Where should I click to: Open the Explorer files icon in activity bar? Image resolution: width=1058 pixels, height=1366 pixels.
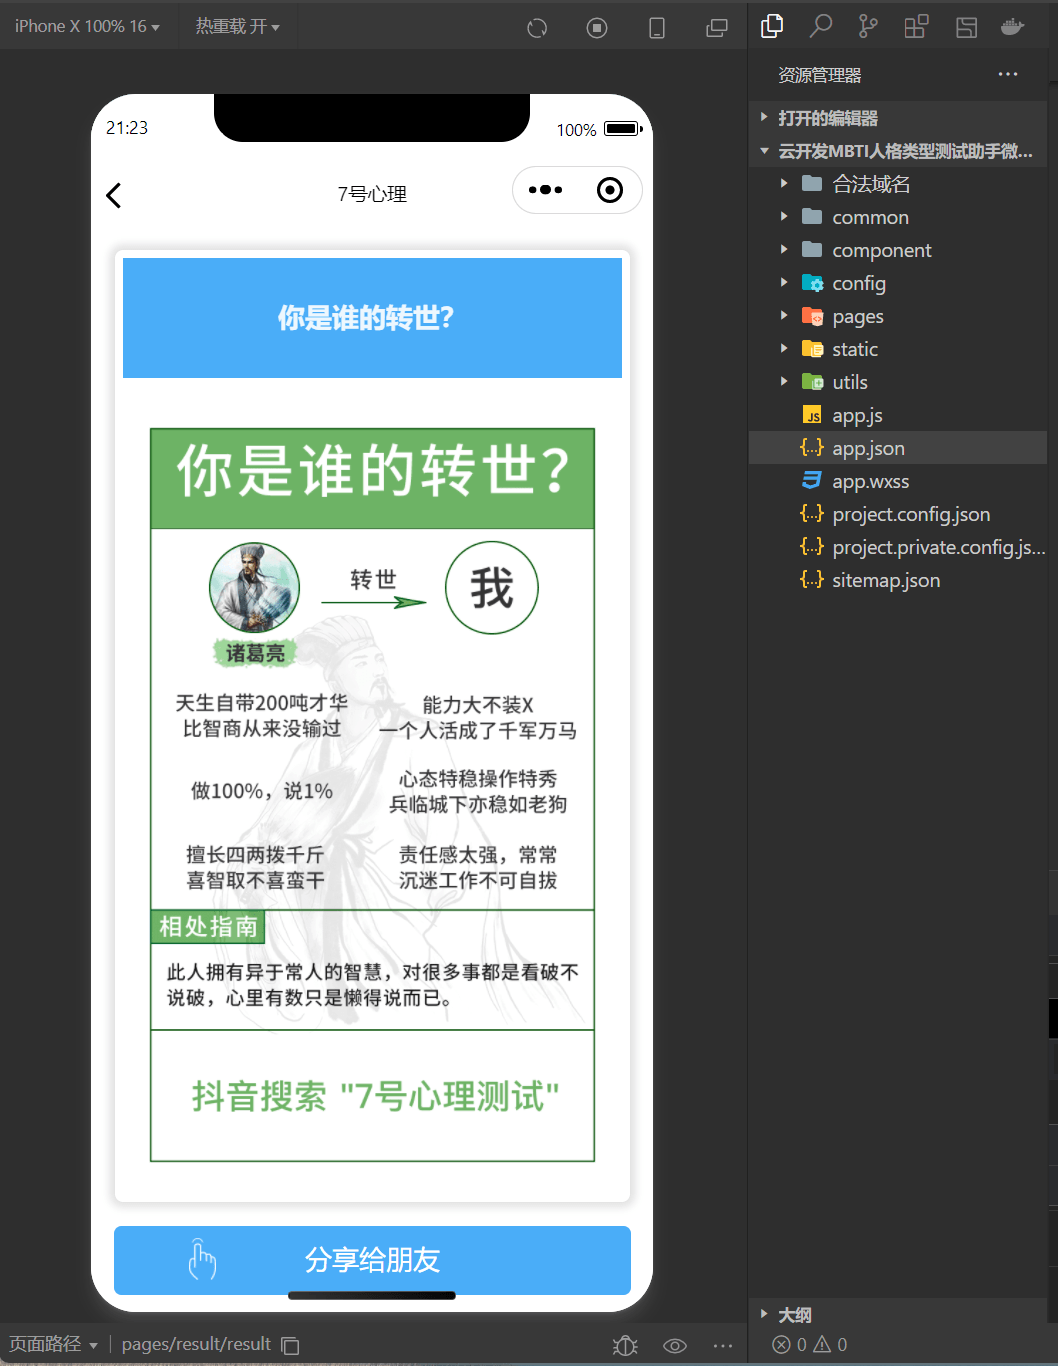click(x=772, y=26)
